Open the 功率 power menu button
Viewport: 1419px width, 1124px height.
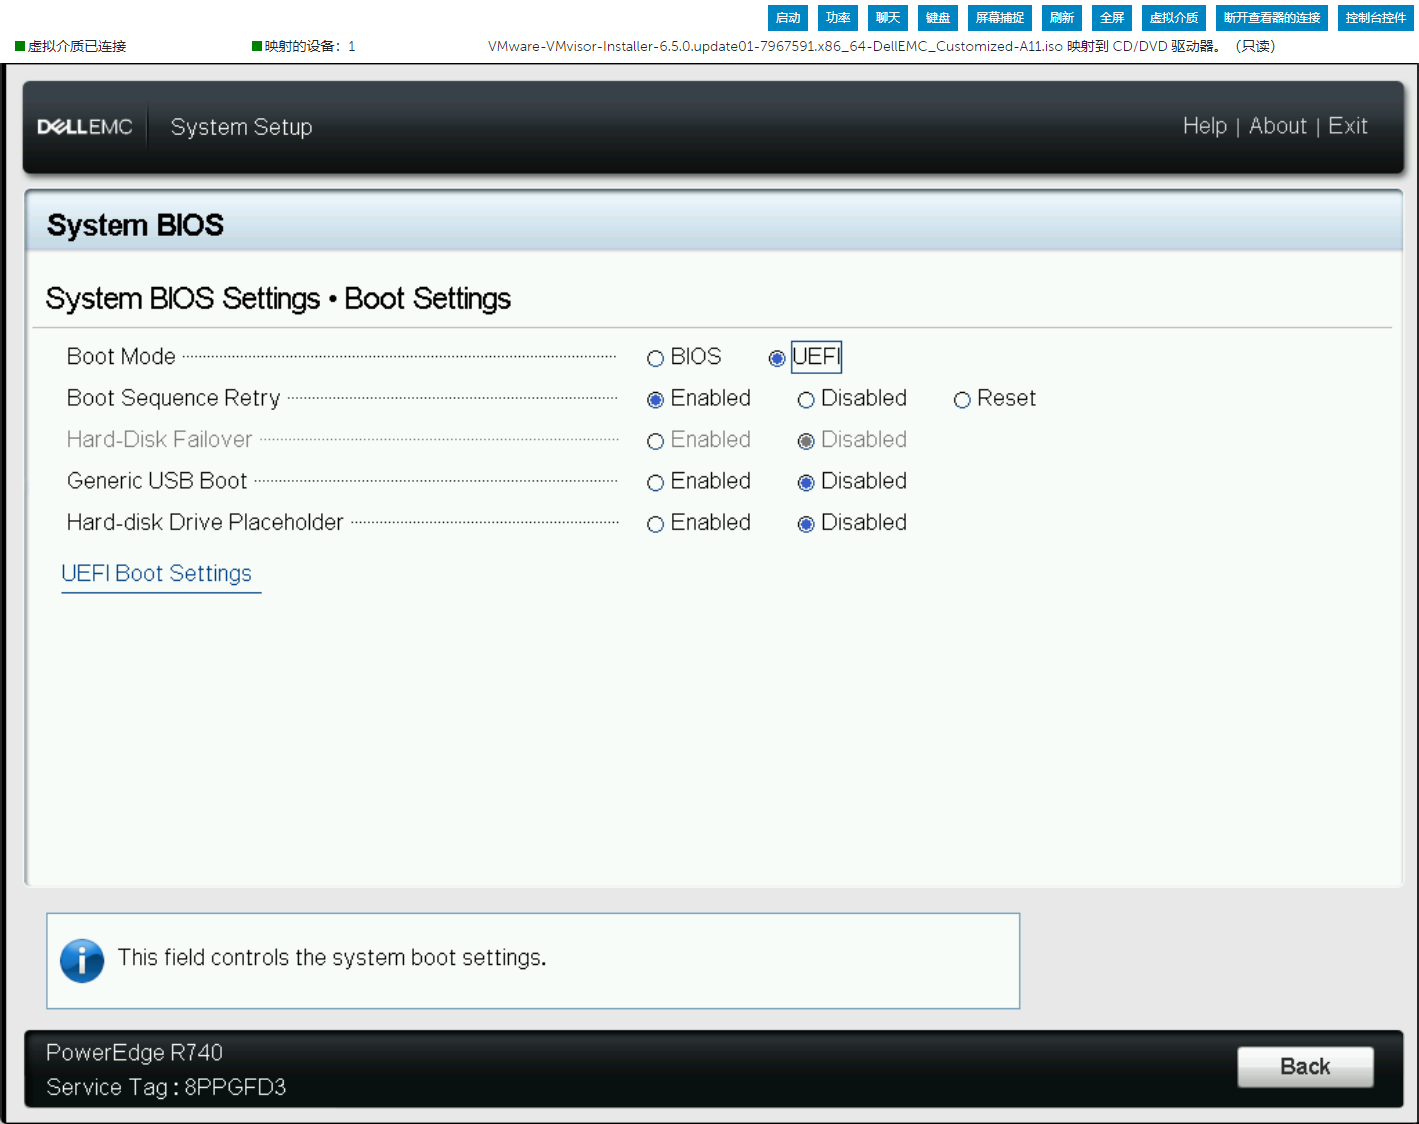[x=838, y=18]
